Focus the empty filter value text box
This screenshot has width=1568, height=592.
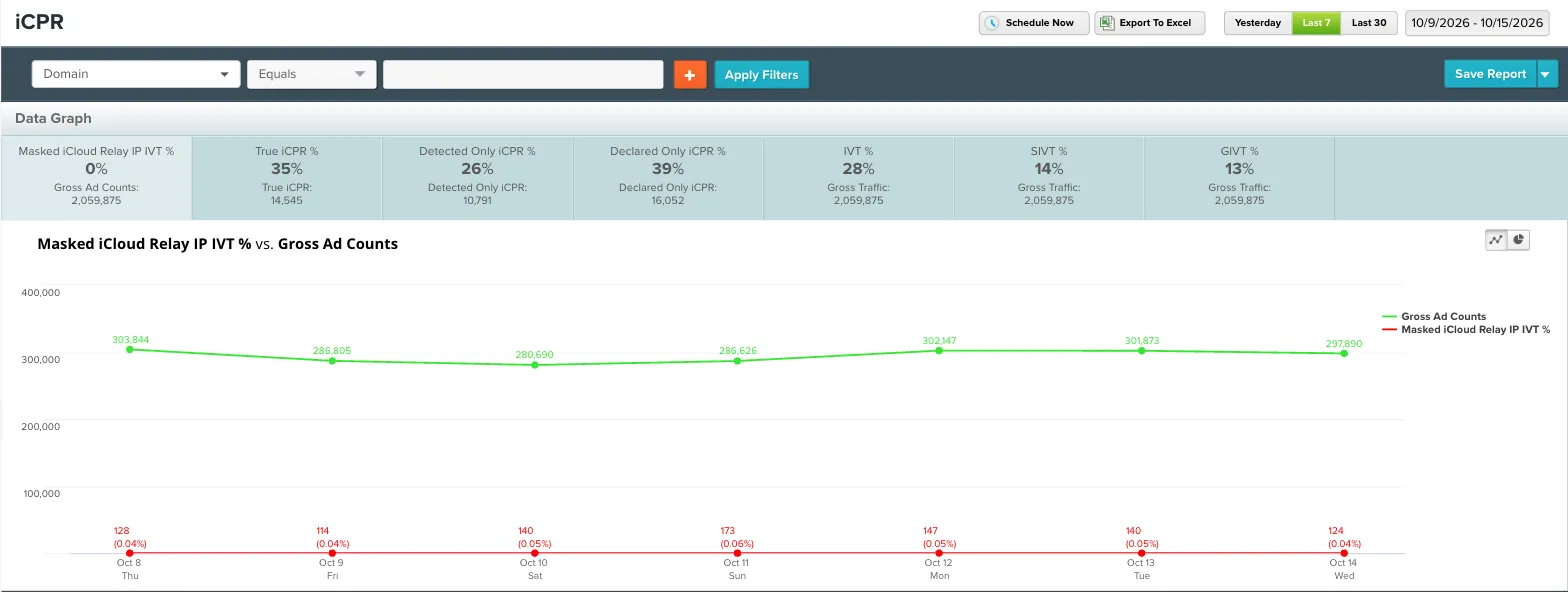pyautogui.click(x=523, y=74)
